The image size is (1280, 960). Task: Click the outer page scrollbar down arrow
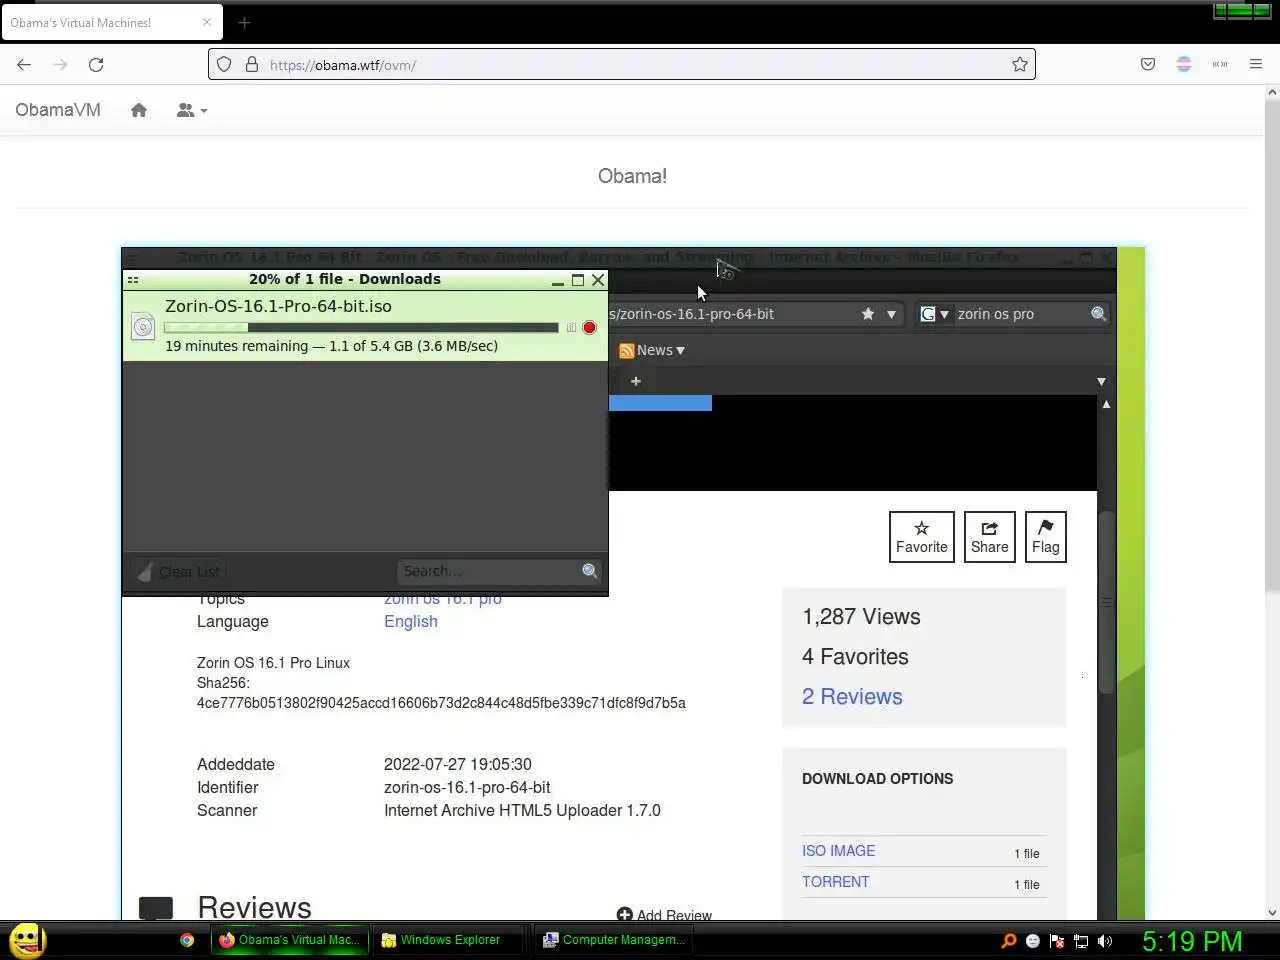1272,912
